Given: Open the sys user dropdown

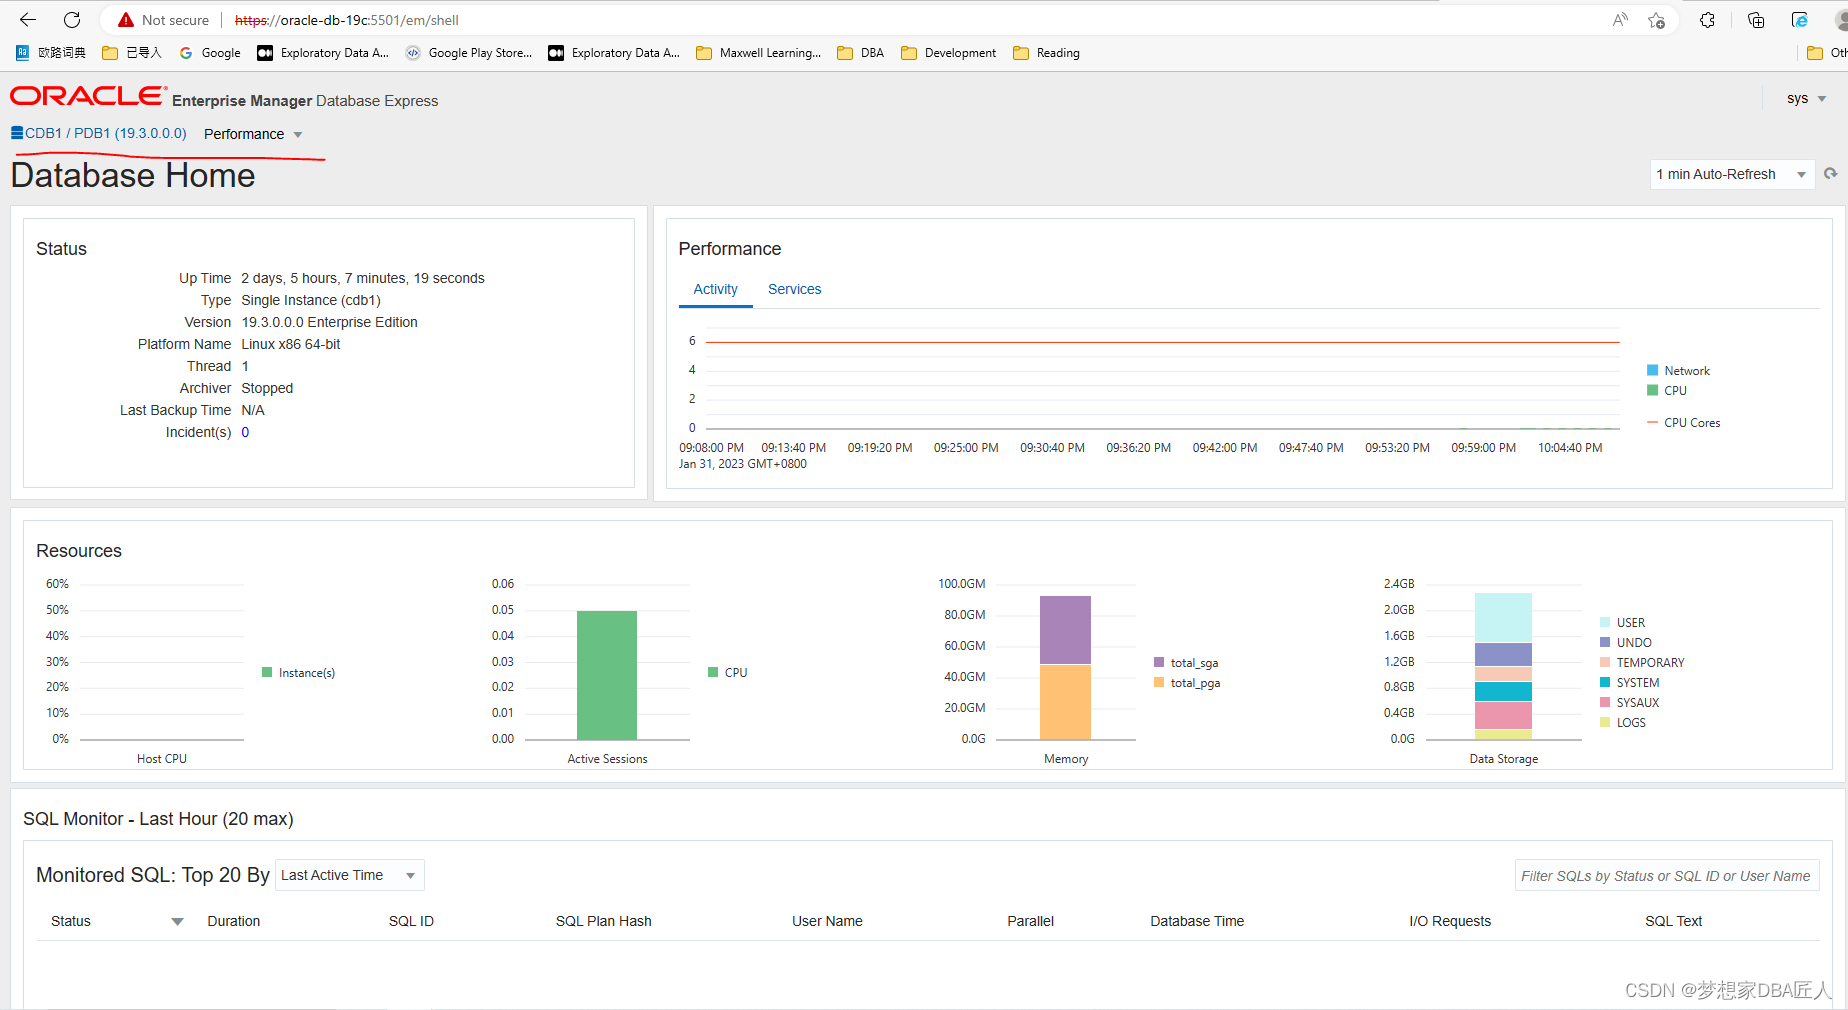Looking at the screenshot, I should (1806, 98).
